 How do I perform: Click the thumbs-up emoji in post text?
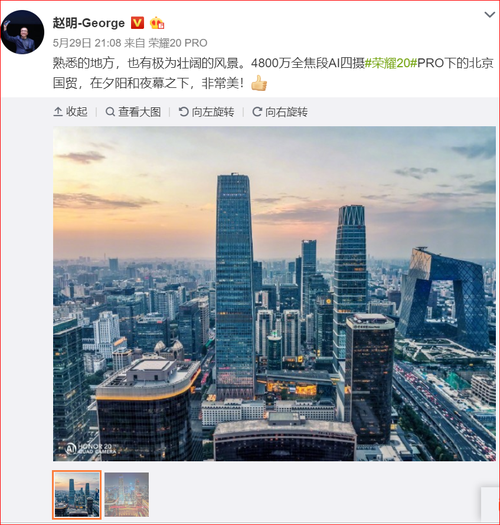[259, 83]
